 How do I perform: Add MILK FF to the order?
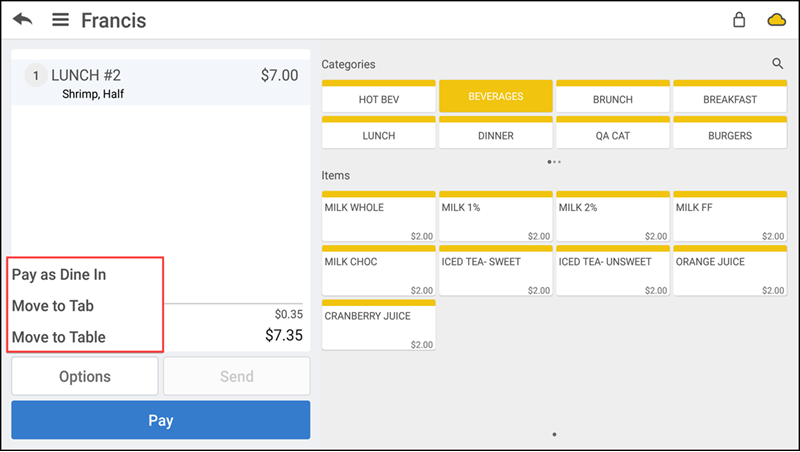pyautogui.click(x=730, y=216)
